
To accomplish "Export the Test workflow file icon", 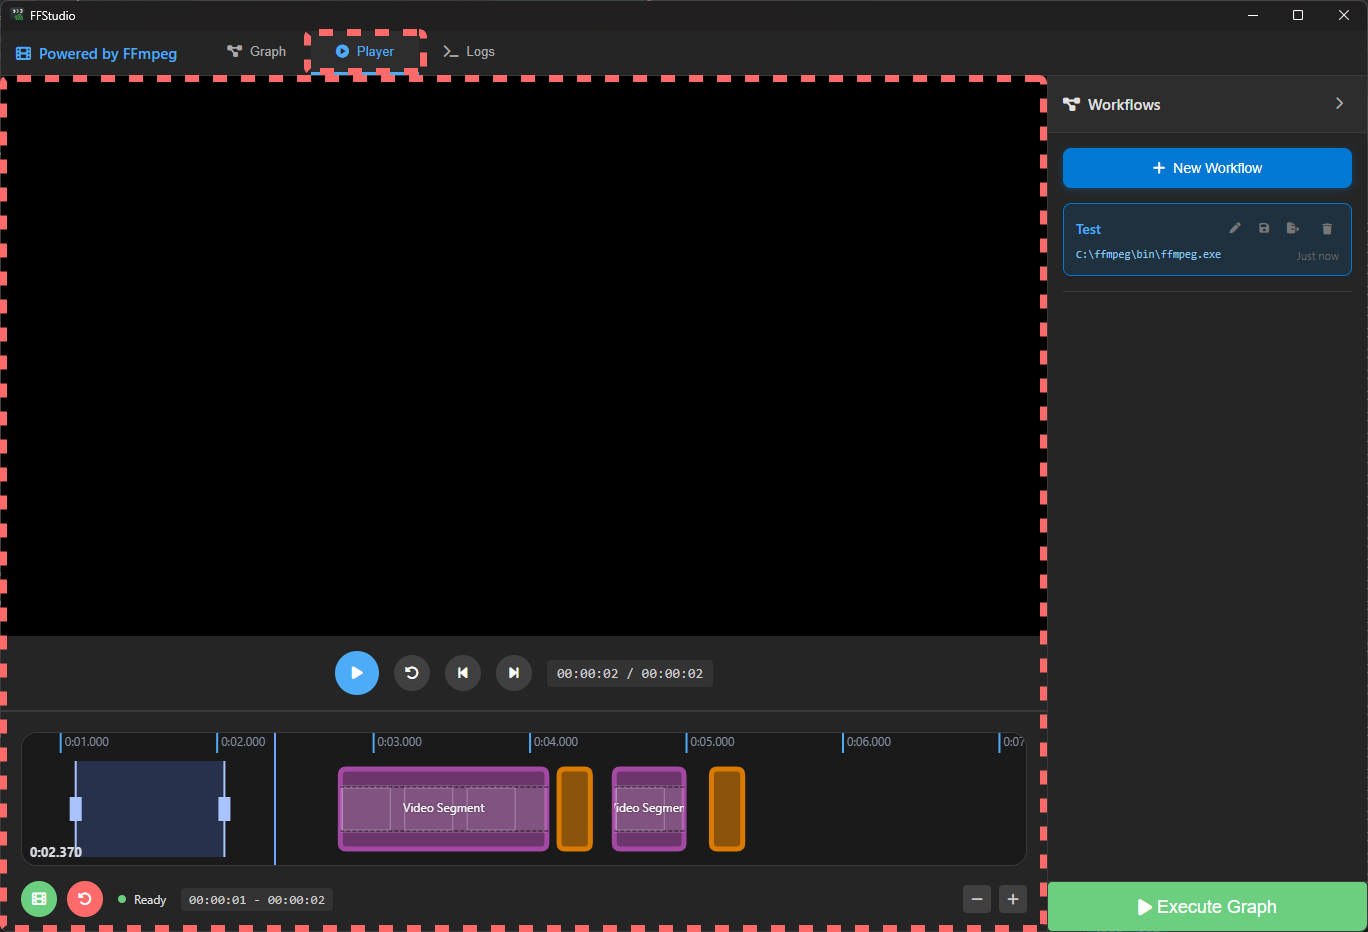I will coord(1293,228).
